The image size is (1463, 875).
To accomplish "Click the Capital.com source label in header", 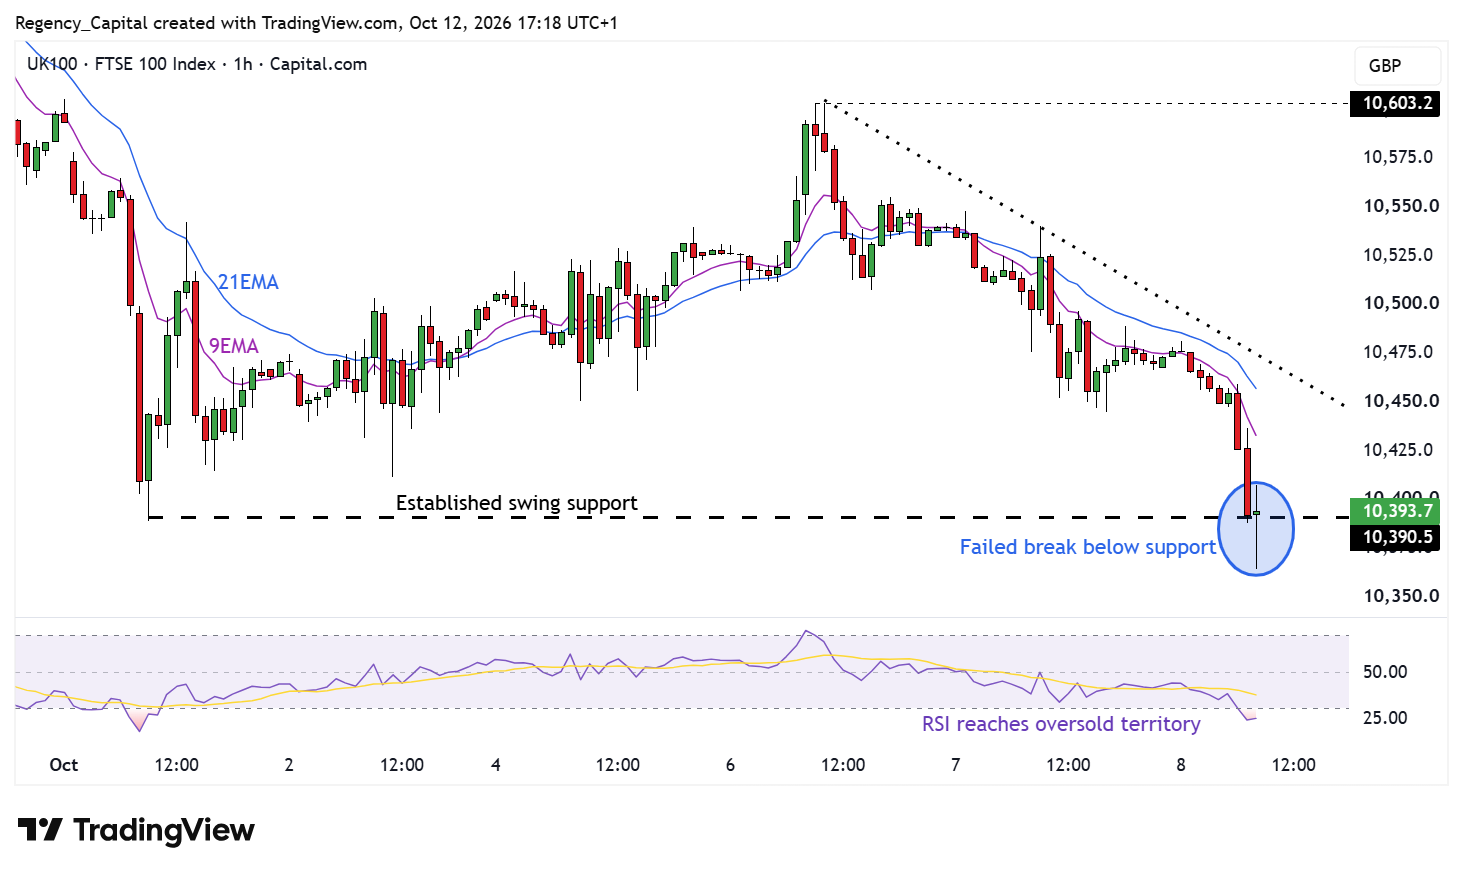I will [x=318, y=64].
